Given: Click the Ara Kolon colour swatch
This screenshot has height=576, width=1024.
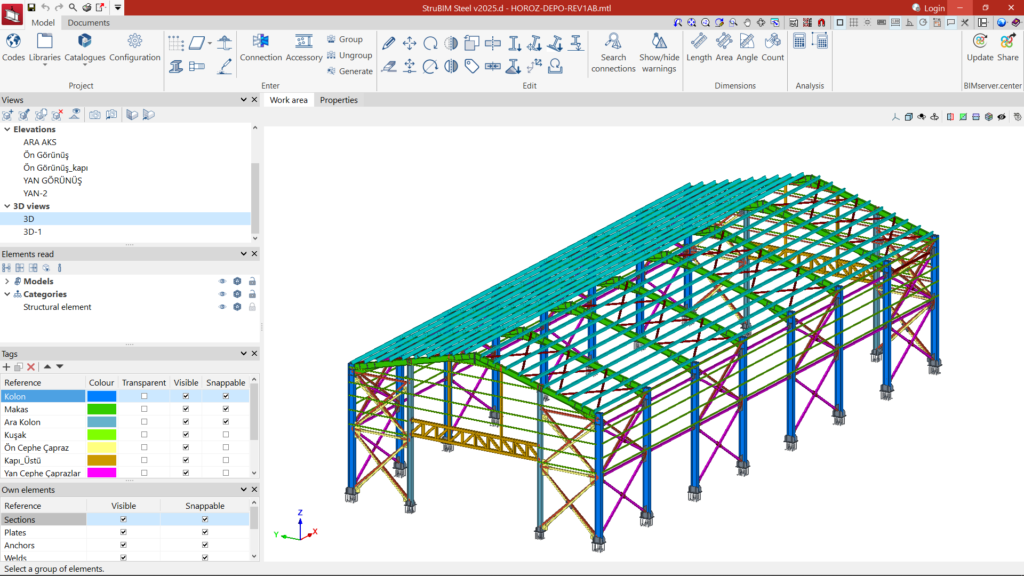Looking at the screenshot, I should [101, 422].
